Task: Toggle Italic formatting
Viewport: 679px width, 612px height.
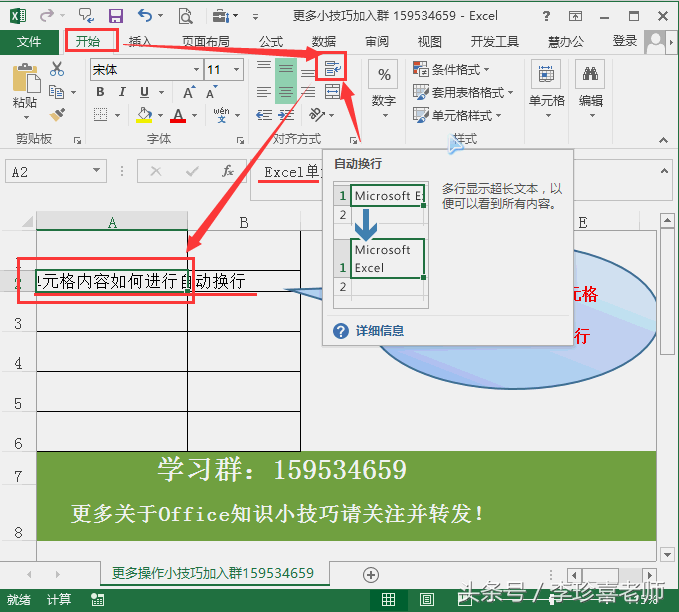Action: click(123, 92)
